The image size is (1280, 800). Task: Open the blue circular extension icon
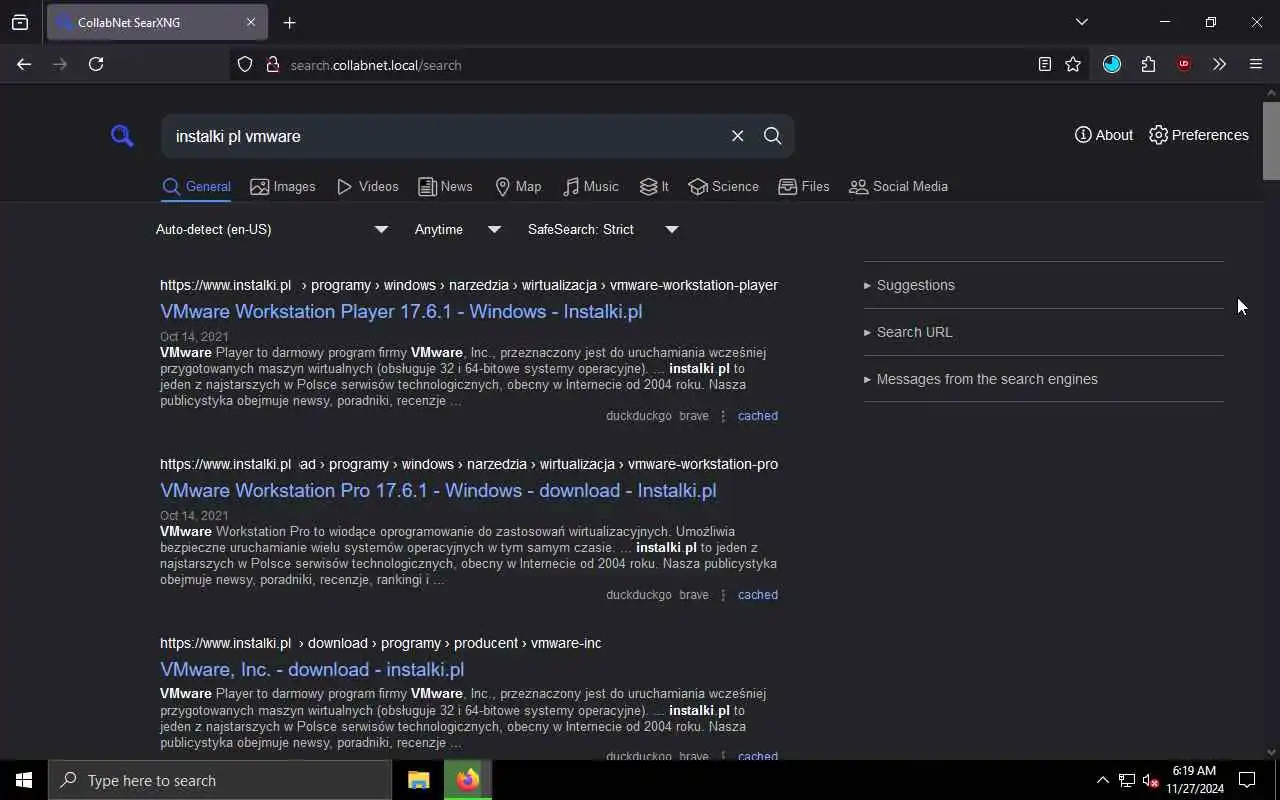[x=1112, y=64]
